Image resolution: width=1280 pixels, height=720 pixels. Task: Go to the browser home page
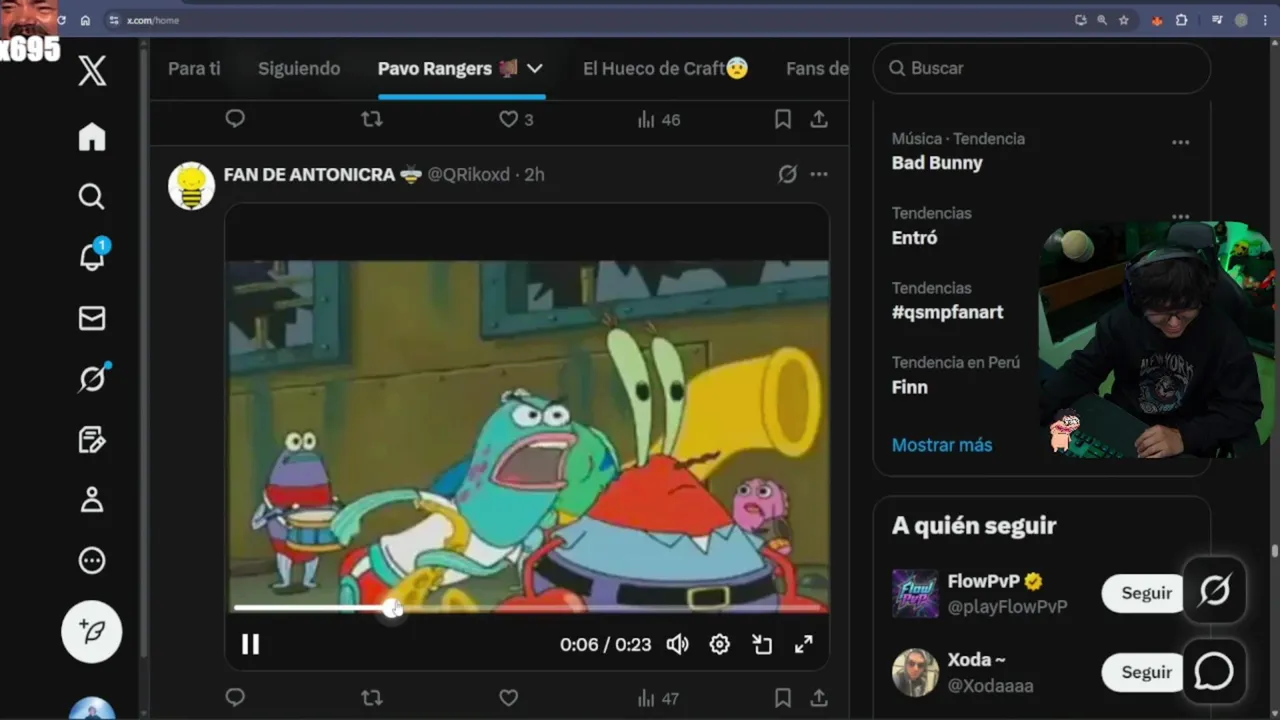click(x=85, y=20)
